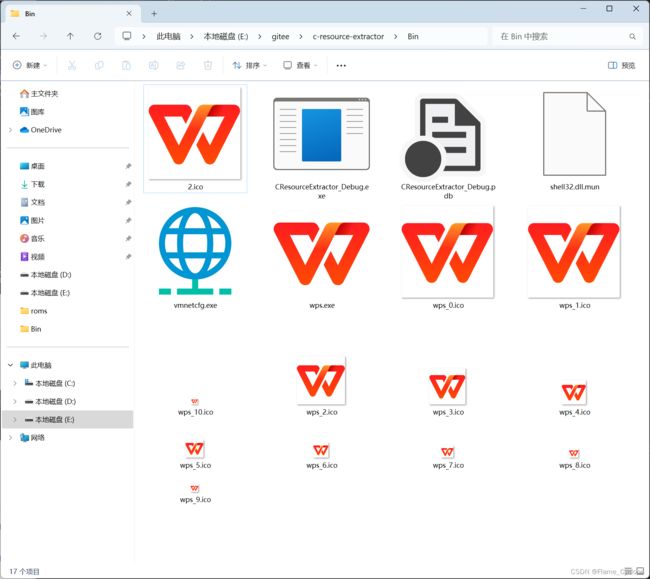Click gitee in the address breadcrumb

(x=280, y=36)
